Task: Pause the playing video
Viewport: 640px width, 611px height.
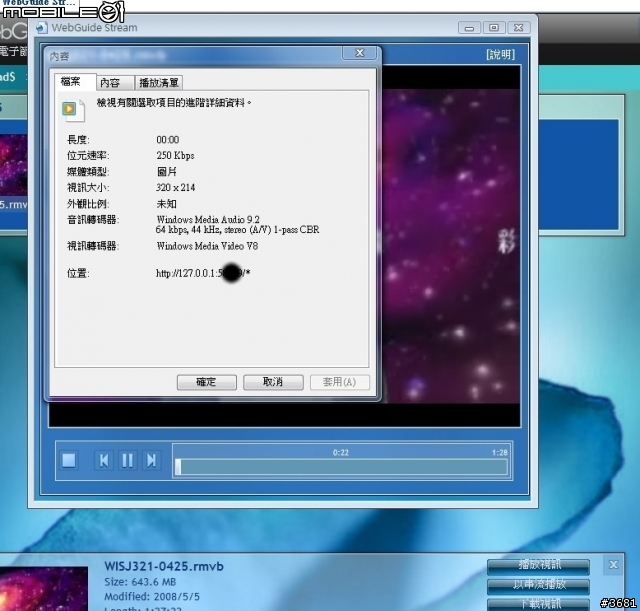Action: [x=127, y=460]
